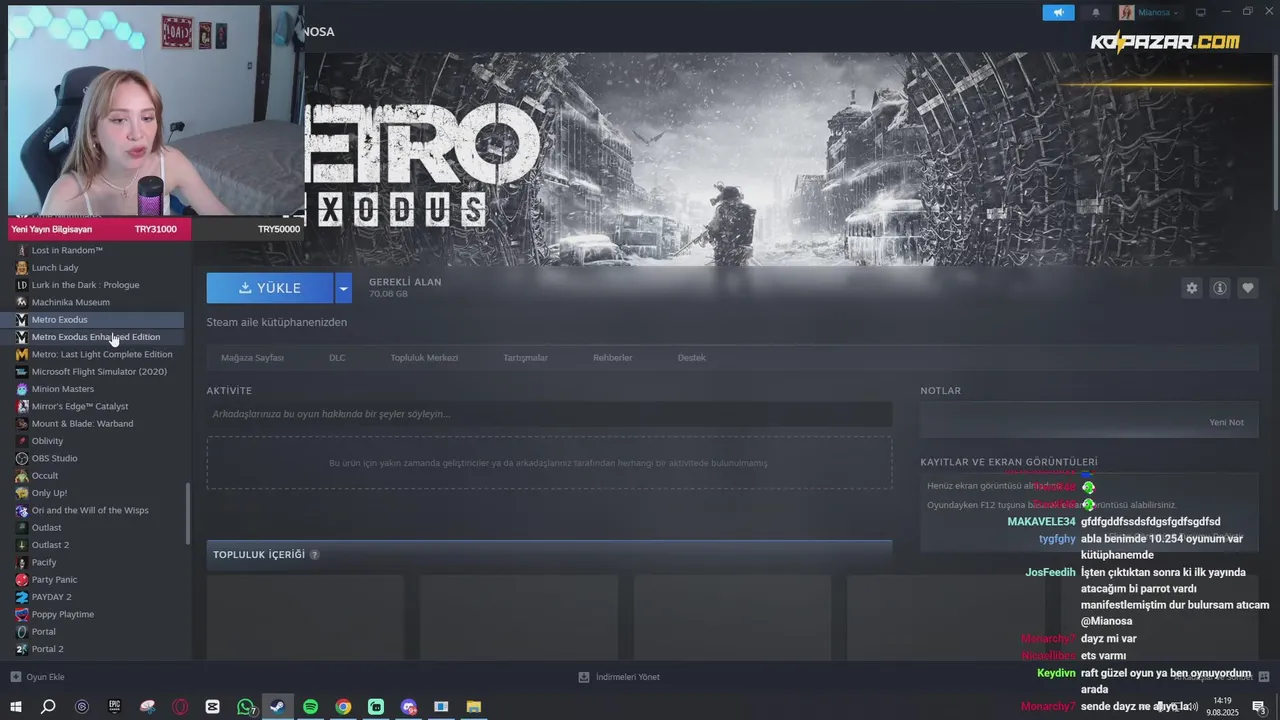Viewport: 1280px width, 720px height.
Task: Open the DLC tab
Action: point(337,357)
